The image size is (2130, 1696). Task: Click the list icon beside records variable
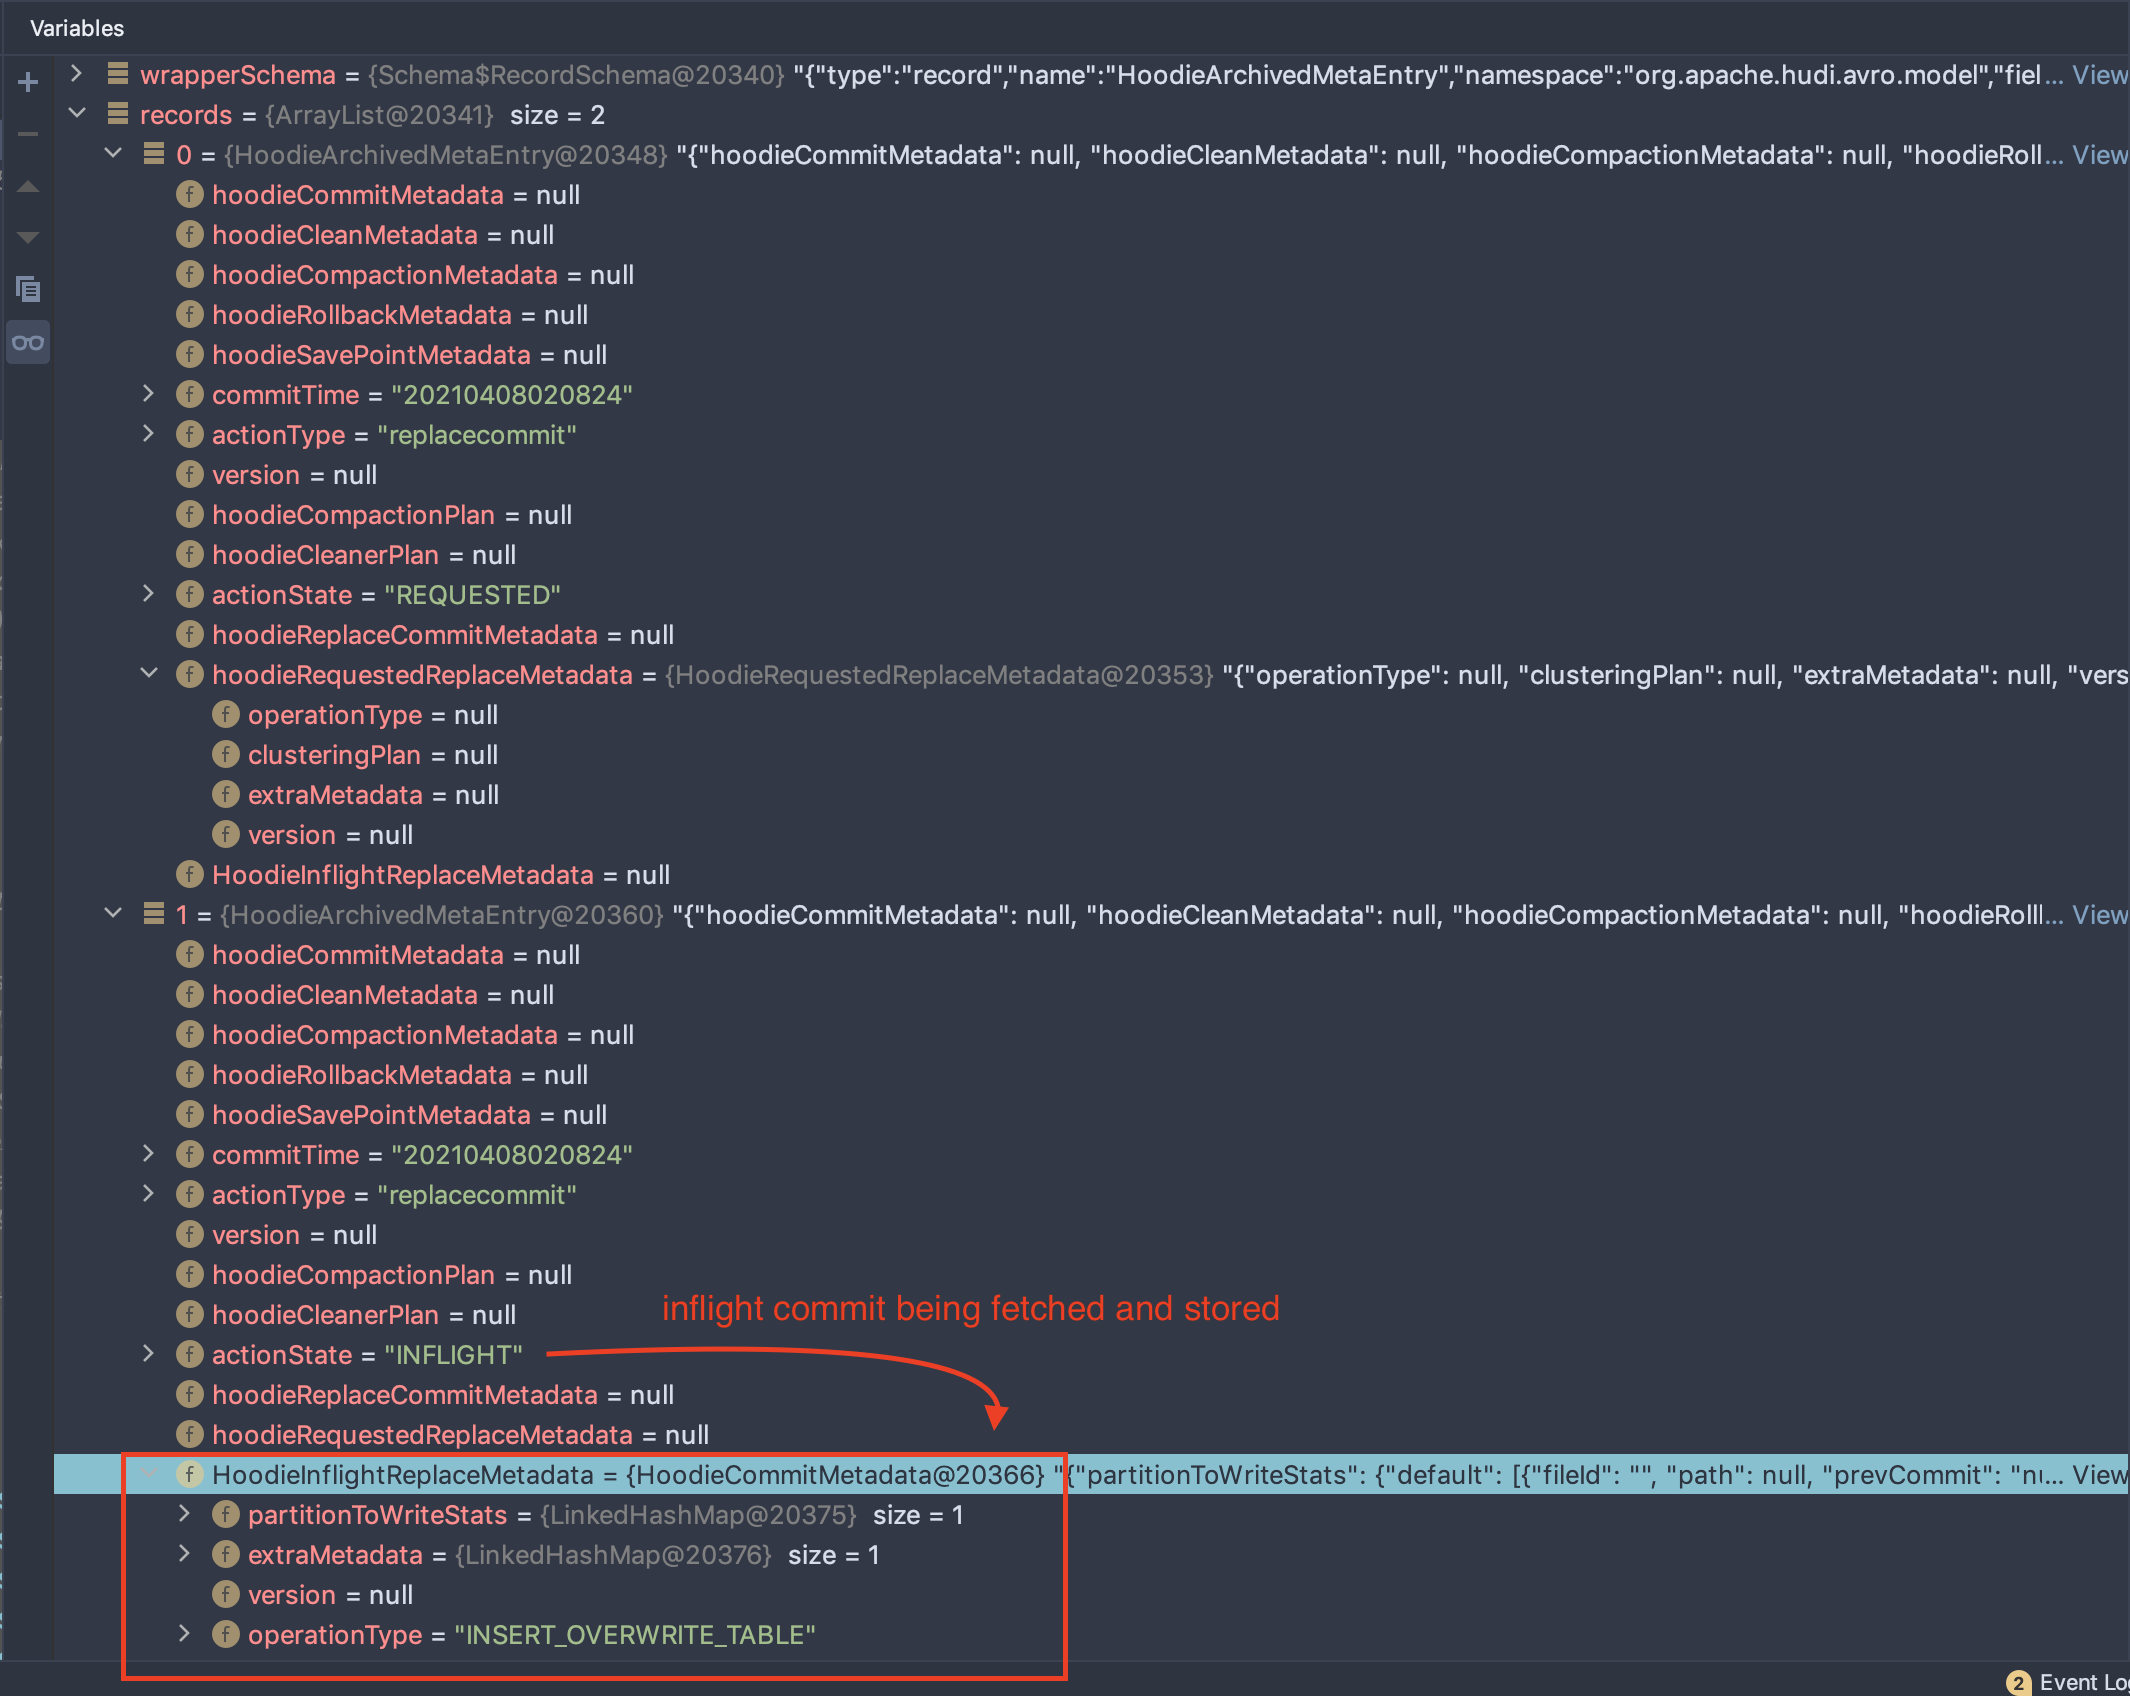pos(118,114)
